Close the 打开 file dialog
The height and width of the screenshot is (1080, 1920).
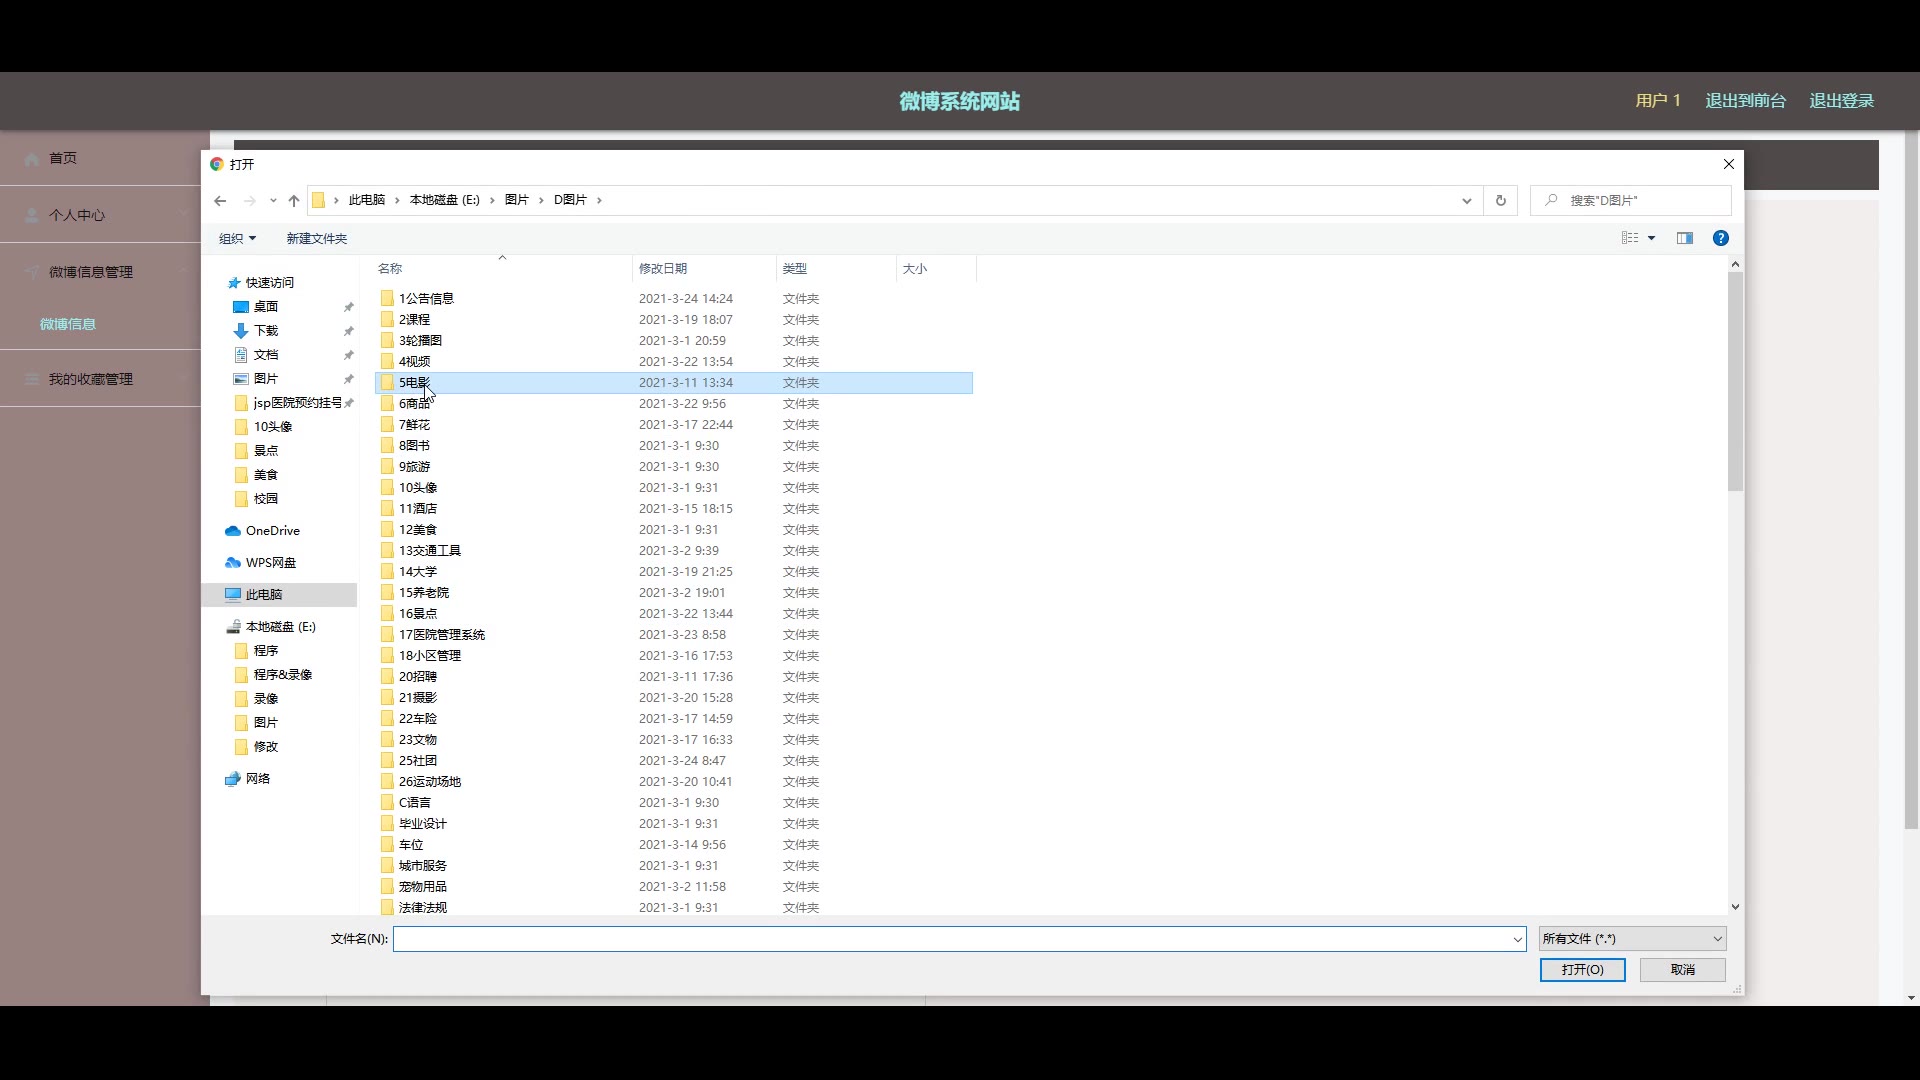coord(1728,164)
